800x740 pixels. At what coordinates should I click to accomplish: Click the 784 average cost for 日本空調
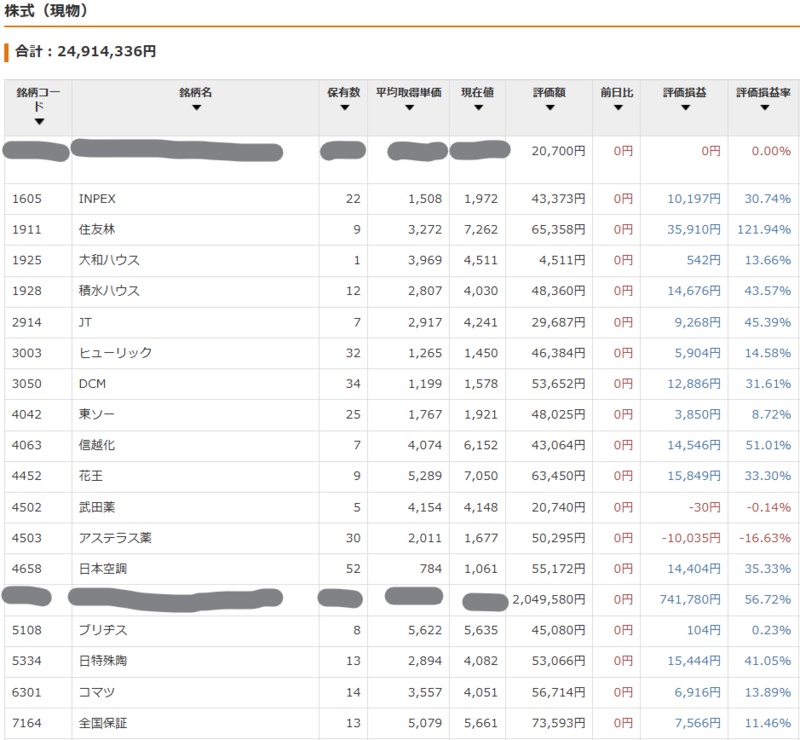[431, 569]
